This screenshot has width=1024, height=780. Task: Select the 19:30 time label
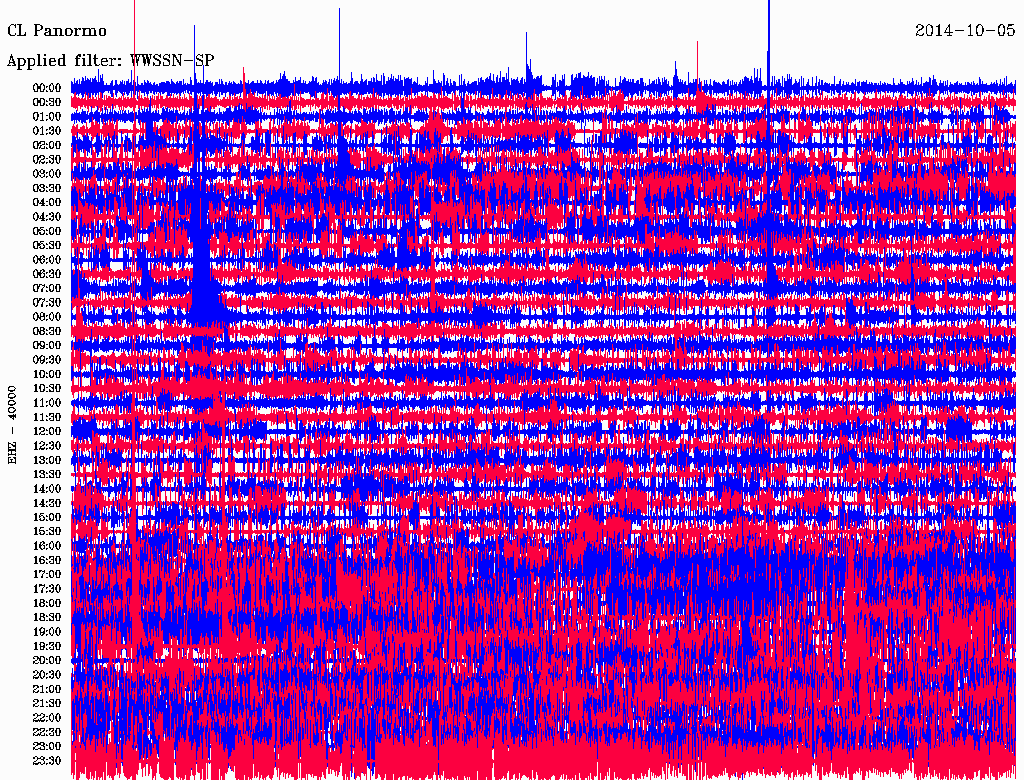47,646
